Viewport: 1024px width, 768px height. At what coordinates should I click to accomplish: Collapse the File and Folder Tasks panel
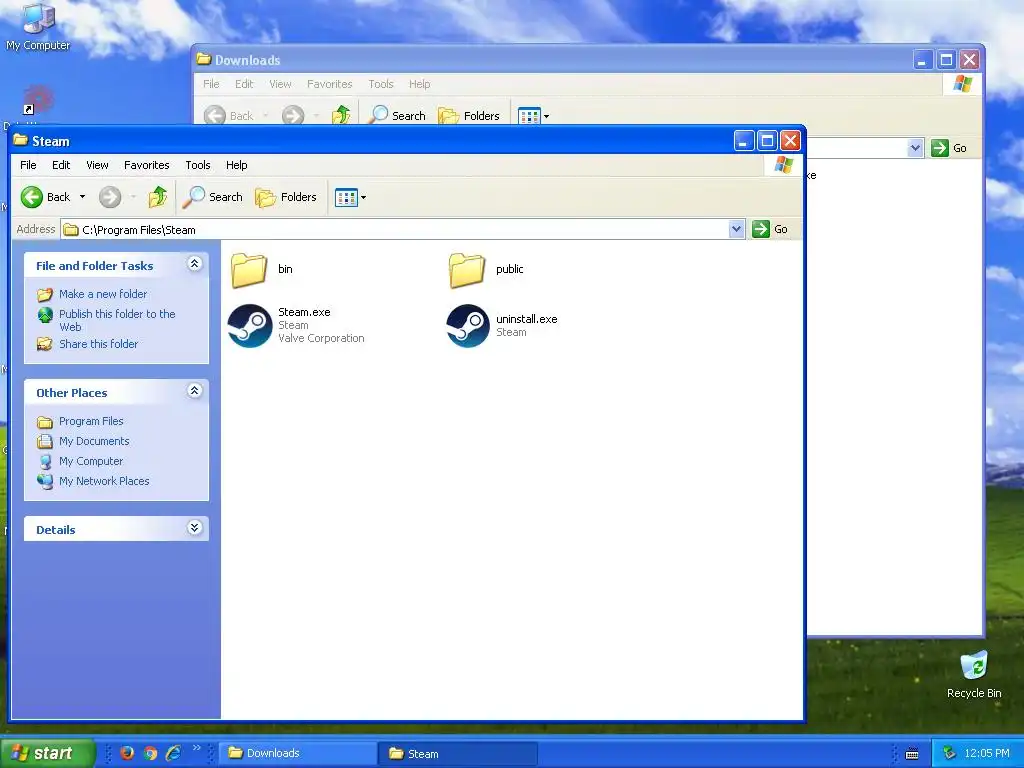[x=194, y=264]
